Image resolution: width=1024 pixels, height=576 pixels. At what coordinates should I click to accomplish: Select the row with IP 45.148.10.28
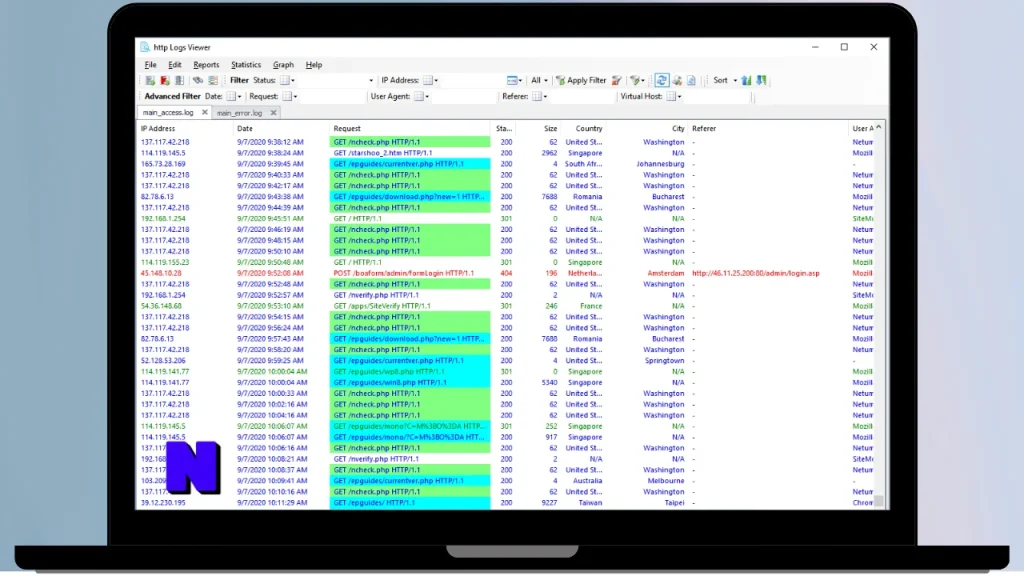pyautogui.click(x=506, y=274)
